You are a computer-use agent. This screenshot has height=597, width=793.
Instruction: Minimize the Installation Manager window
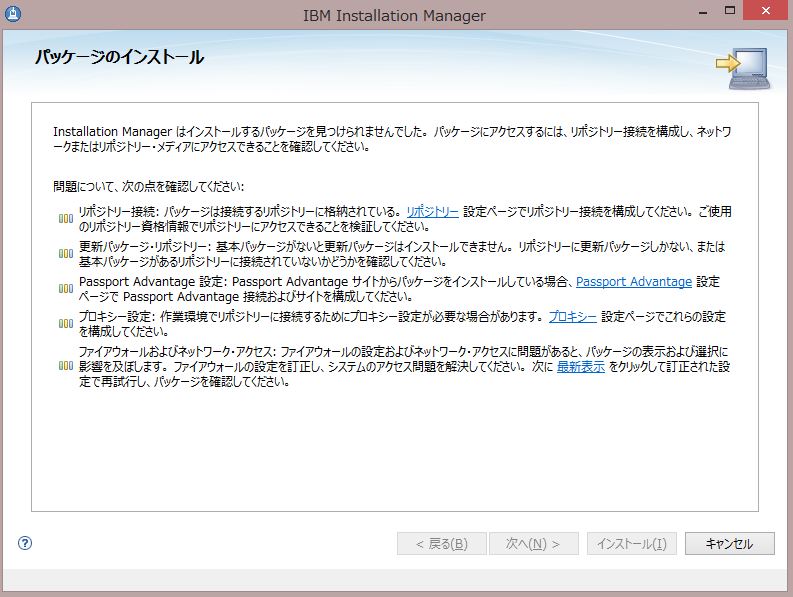click(x=702, y=11)
